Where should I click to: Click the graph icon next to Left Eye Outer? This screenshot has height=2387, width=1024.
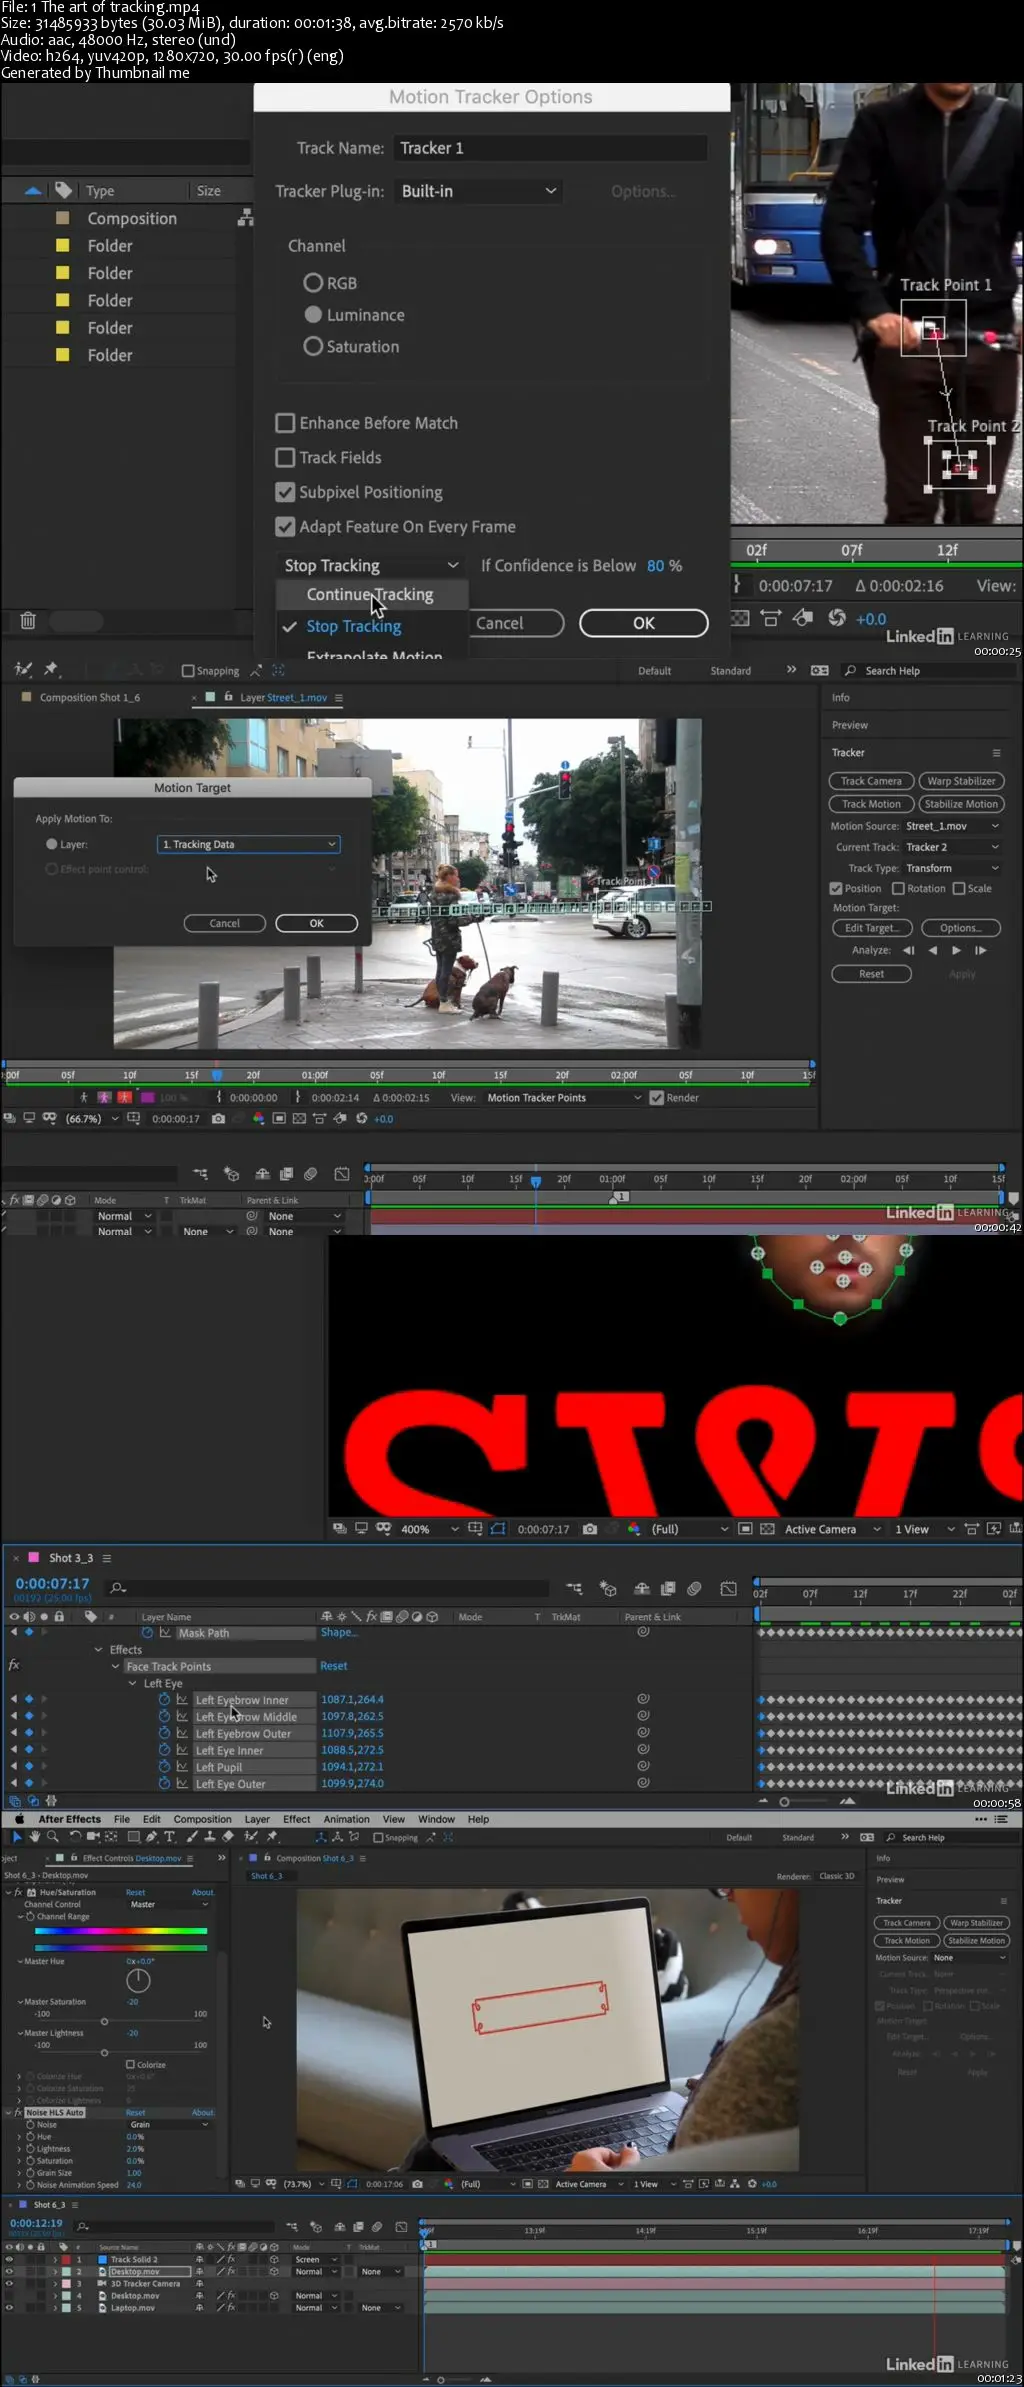pyautogui.click(x=182, y=1784)
